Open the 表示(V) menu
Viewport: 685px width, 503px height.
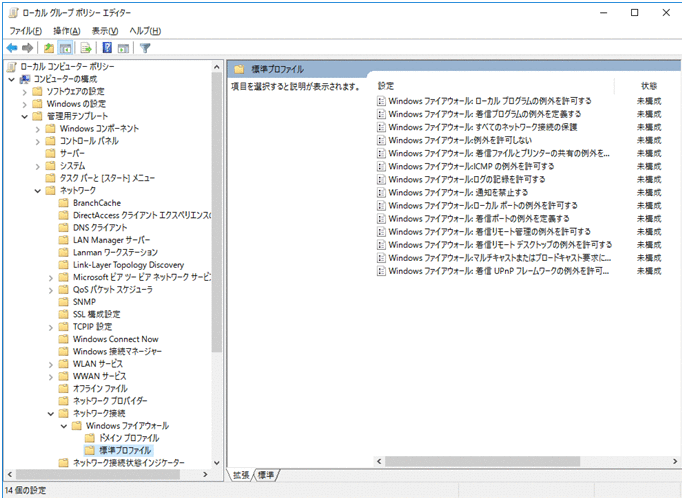tap(105, 31)
